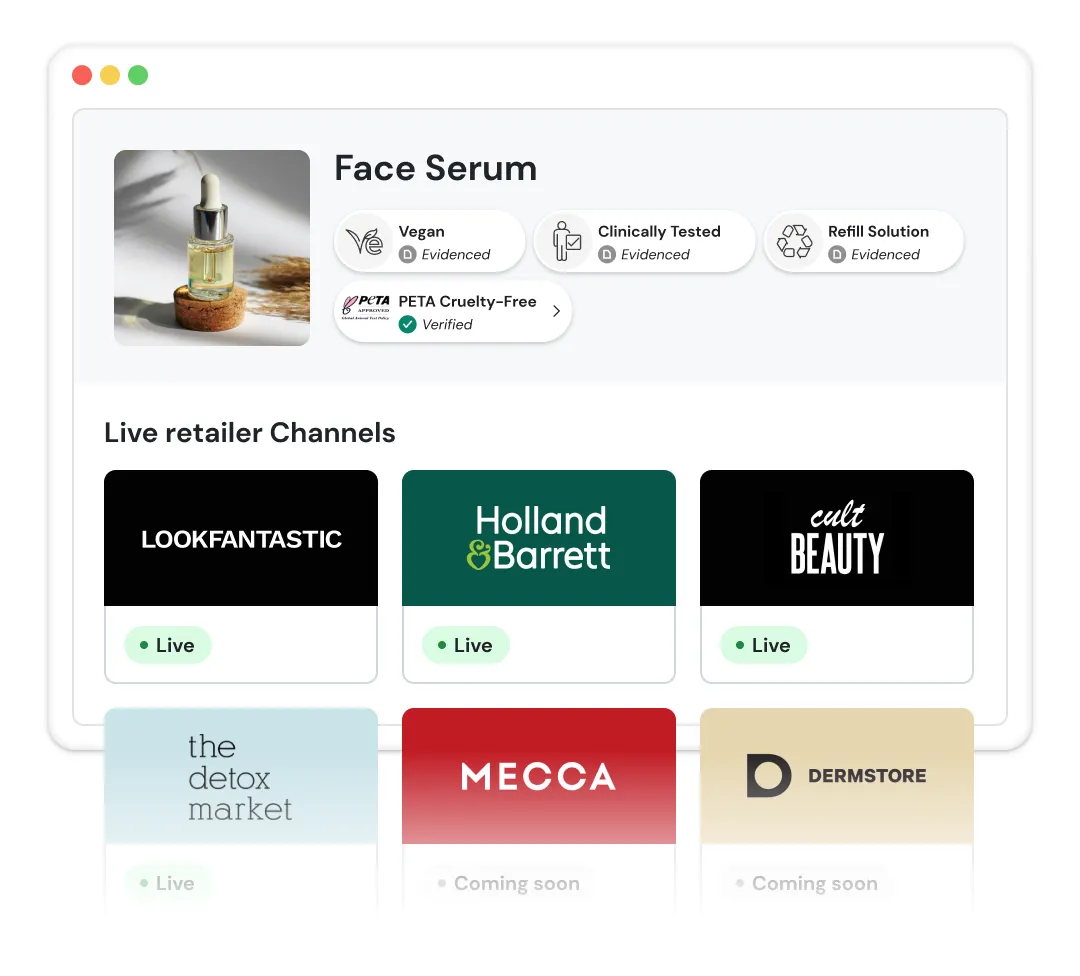Toggle the Live status on Holland & Barrett
Screen dimensions: 1080x976
coord(465,645)
